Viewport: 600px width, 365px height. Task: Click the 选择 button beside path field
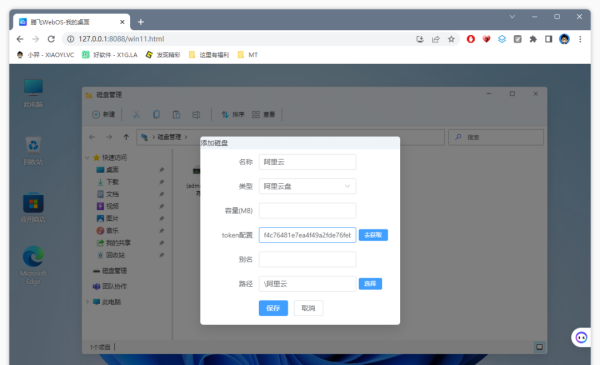tap(370, 284)
